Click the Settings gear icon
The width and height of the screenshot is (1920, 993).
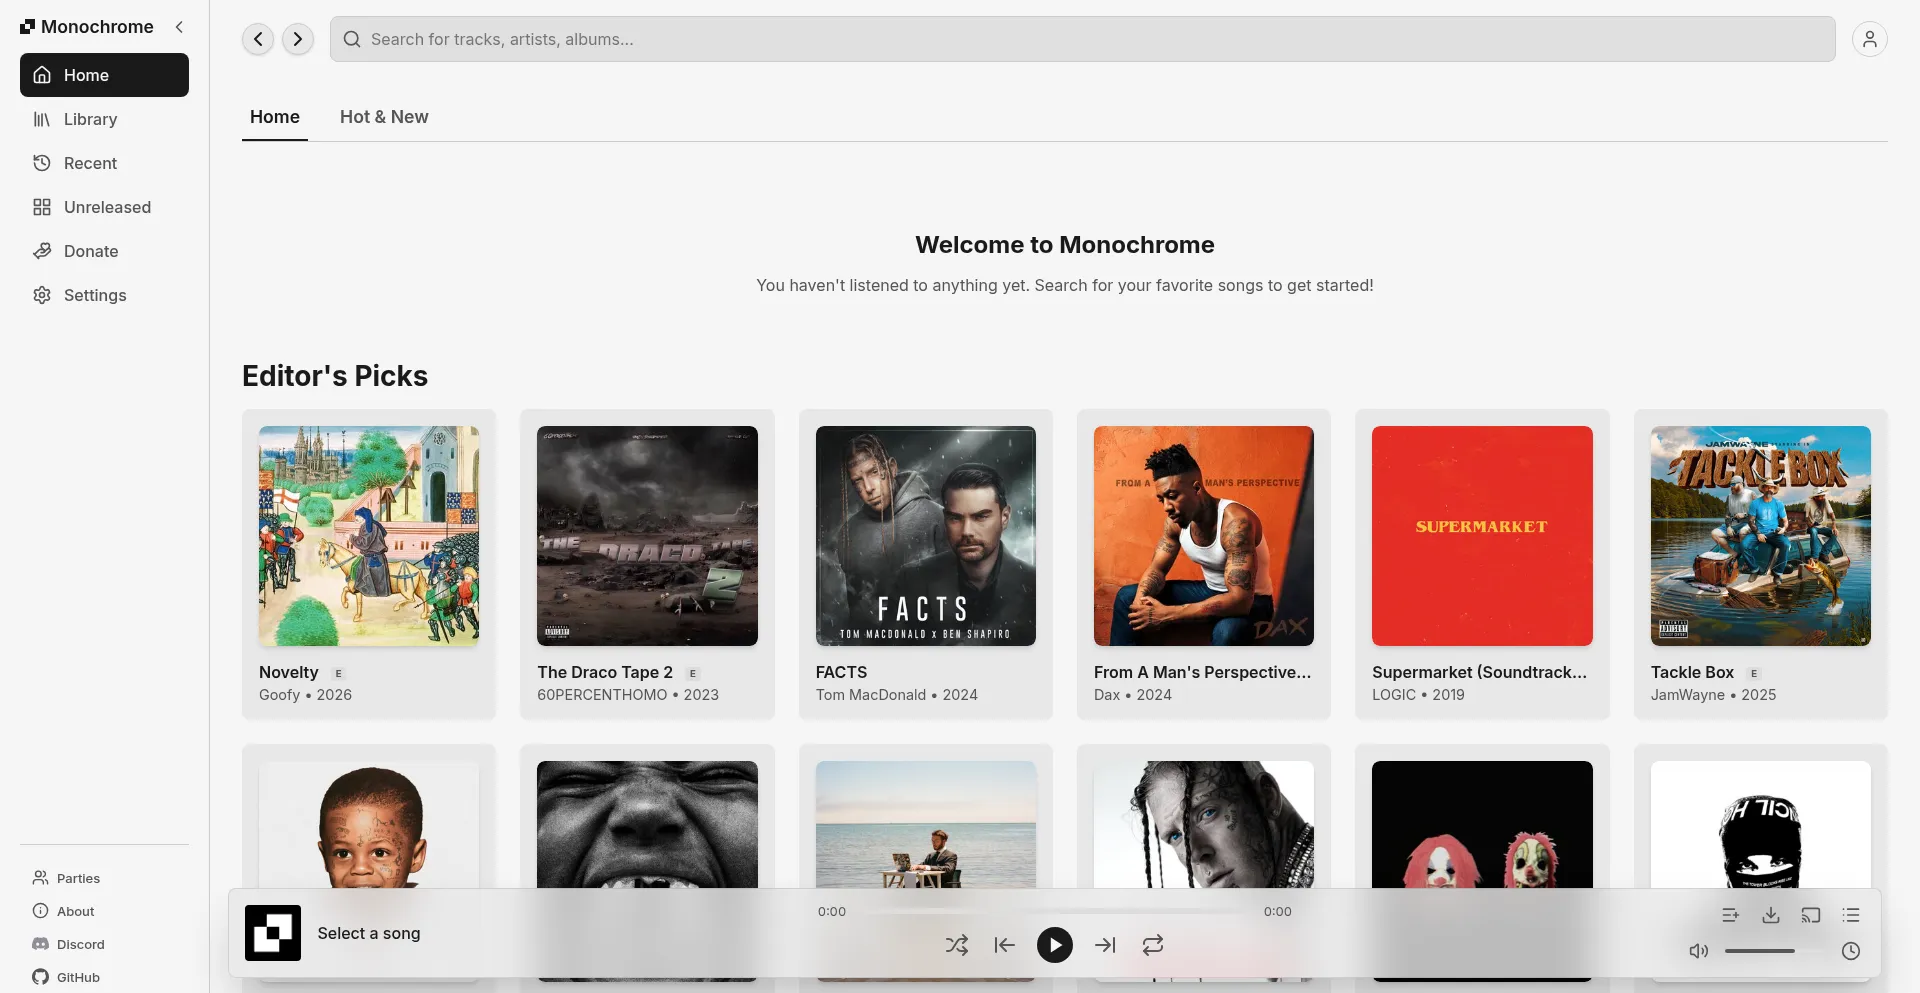tap(42, 295)
